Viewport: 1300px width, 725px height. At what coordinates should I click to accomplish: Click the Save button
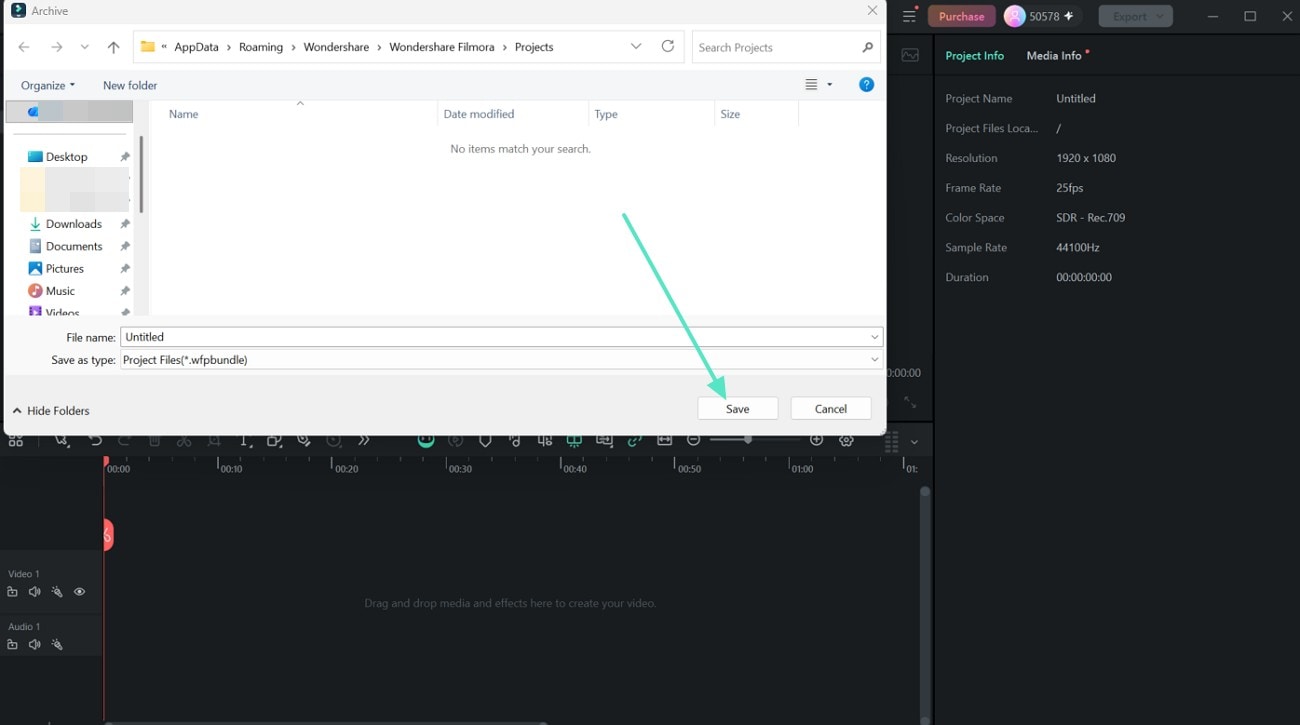(738, 409)
